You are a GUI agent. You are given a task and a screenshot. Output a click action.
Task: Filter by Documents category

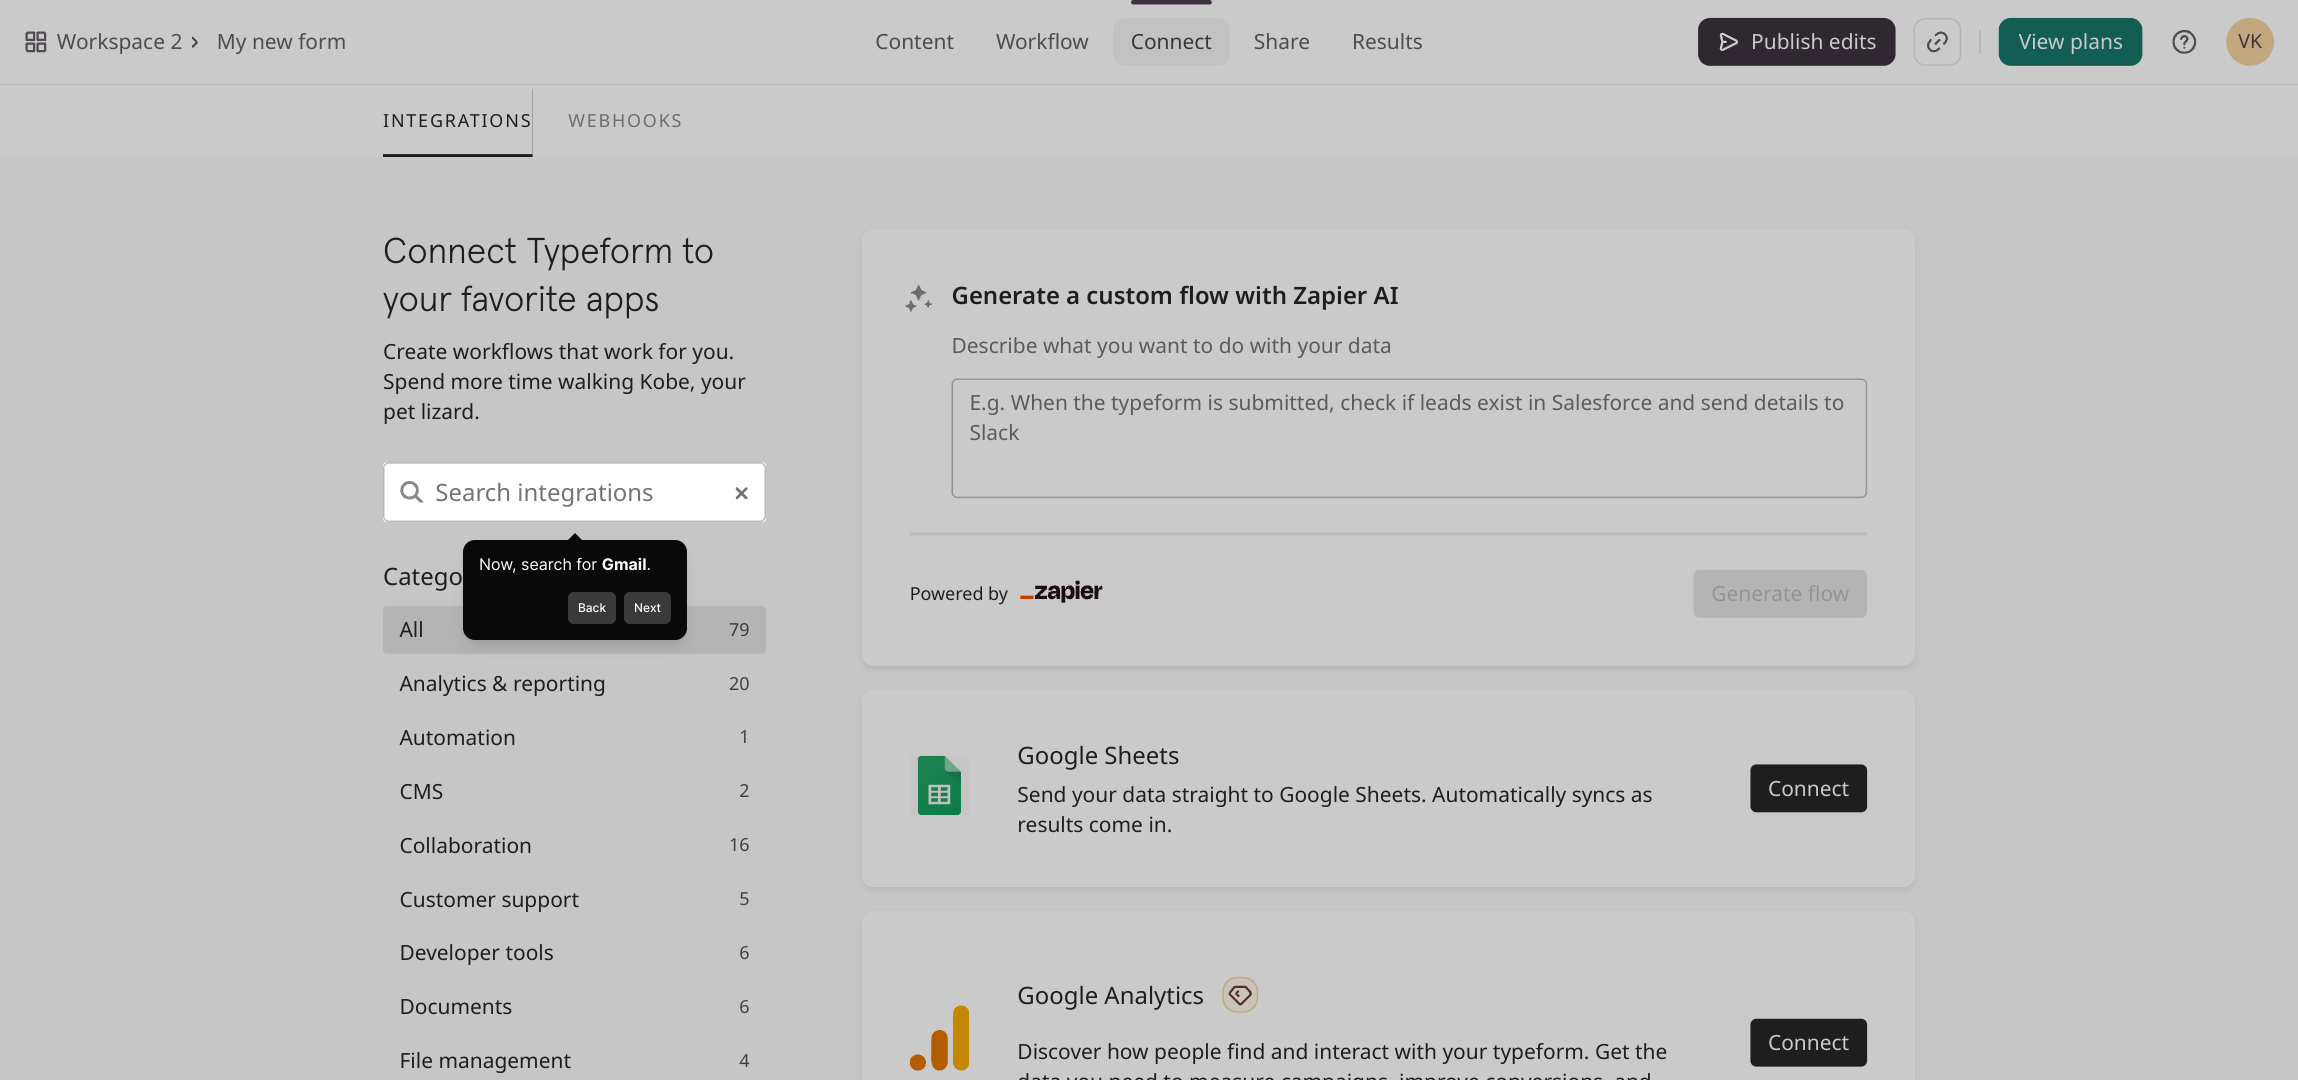pos(574,1007)
